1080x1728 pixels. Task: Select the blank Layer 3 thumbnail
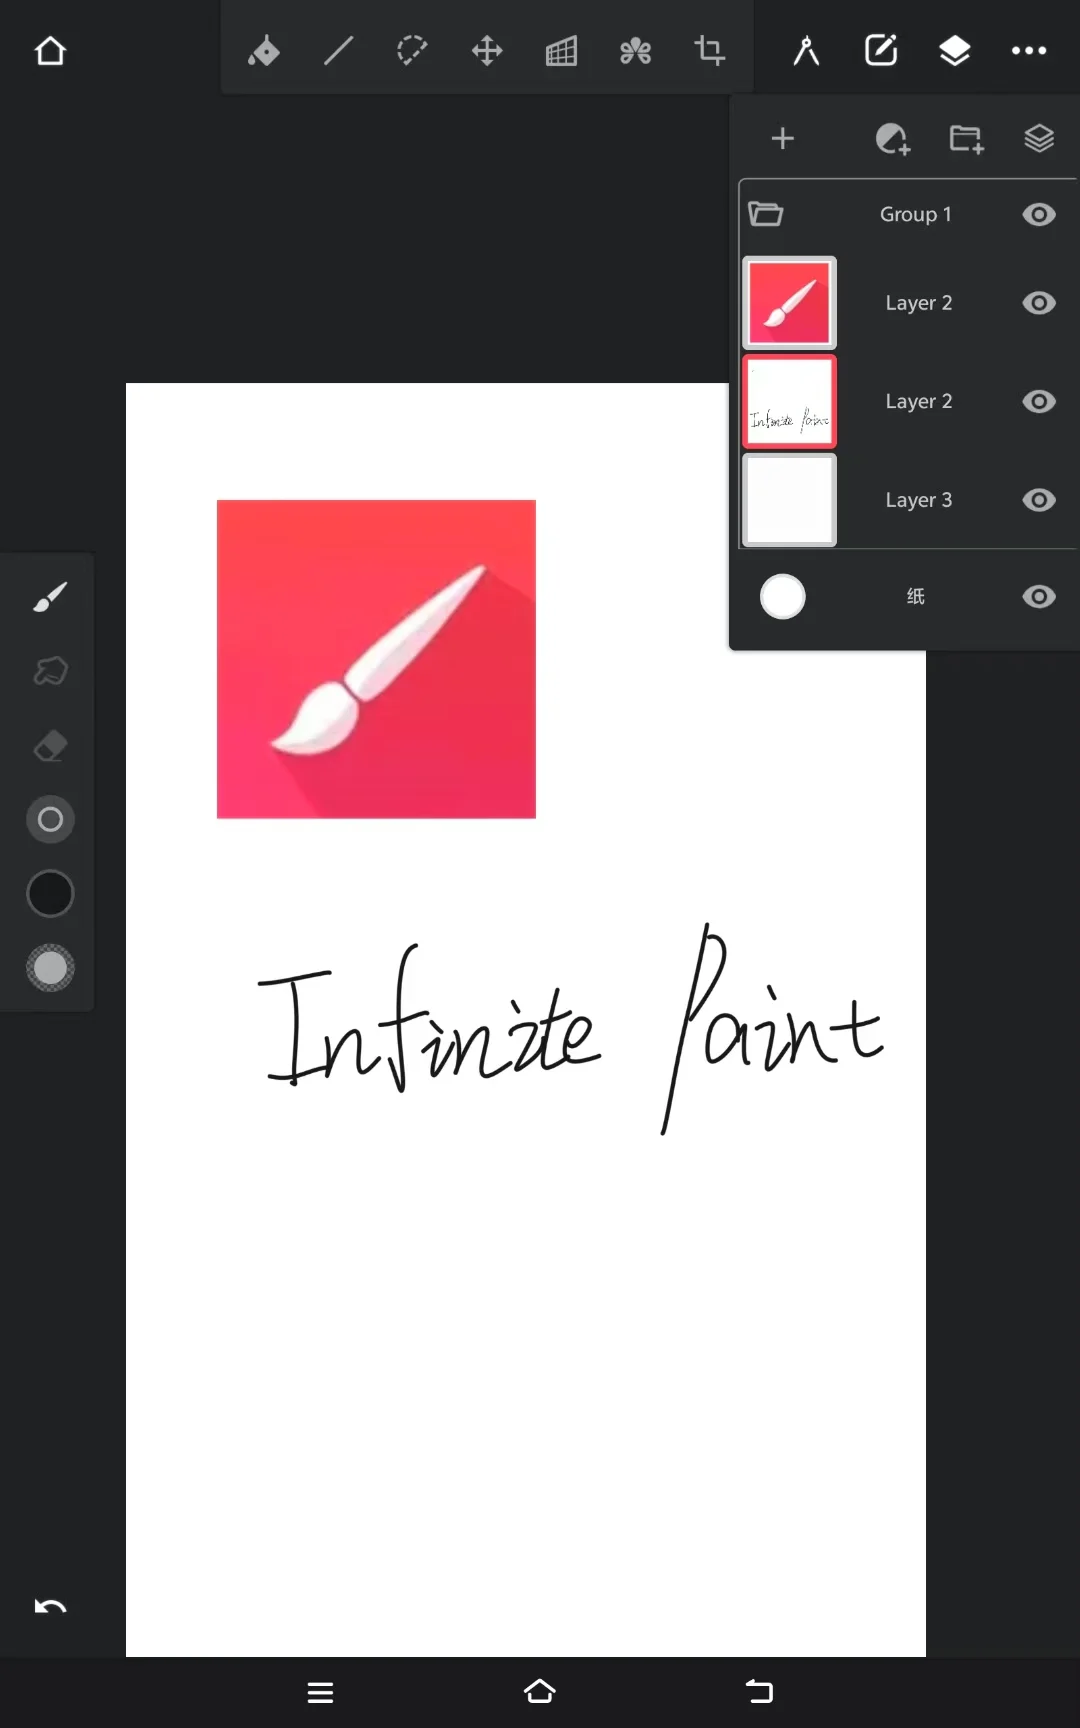tap(789, 499)
